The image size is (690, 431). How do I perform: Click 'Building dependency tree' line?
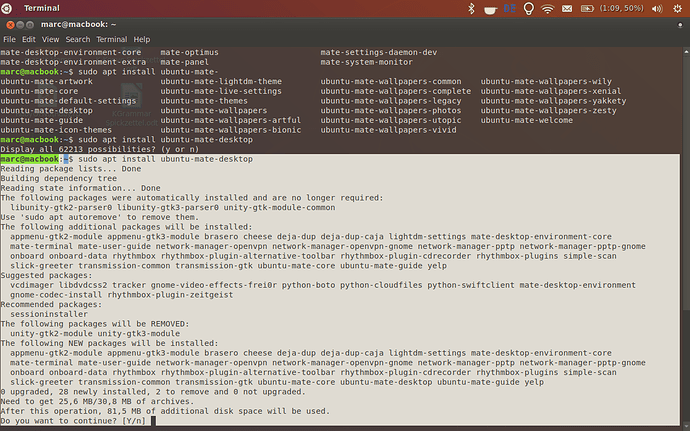click(59, 178)
